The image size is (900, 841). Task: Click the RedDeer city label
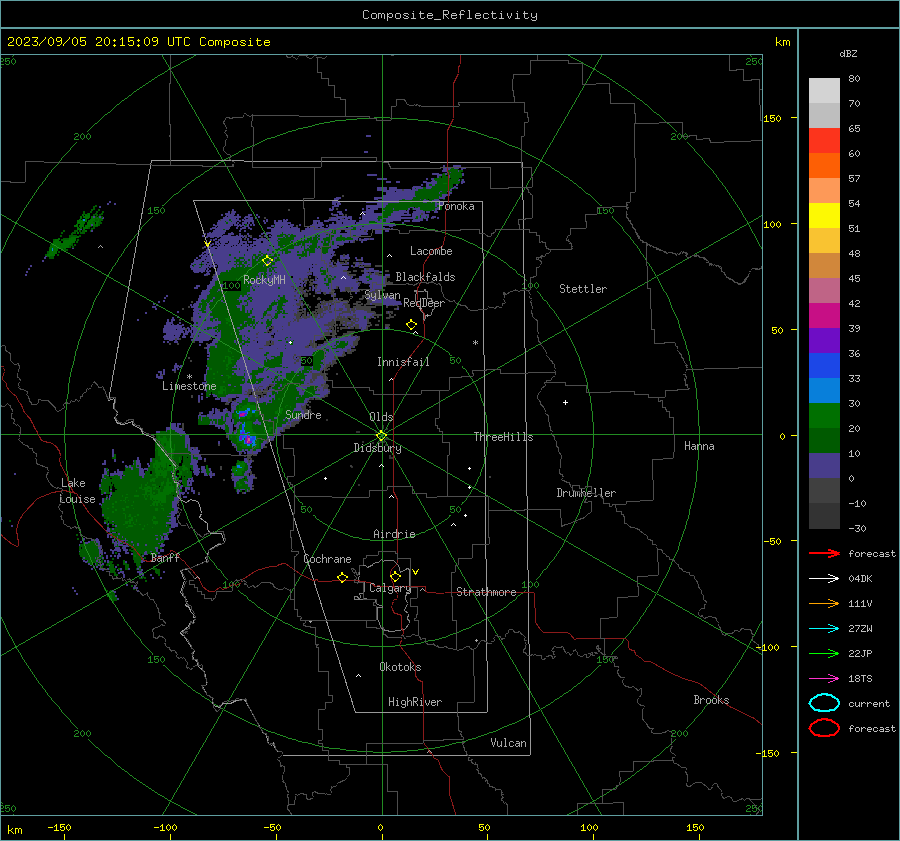tap(424, 303)
